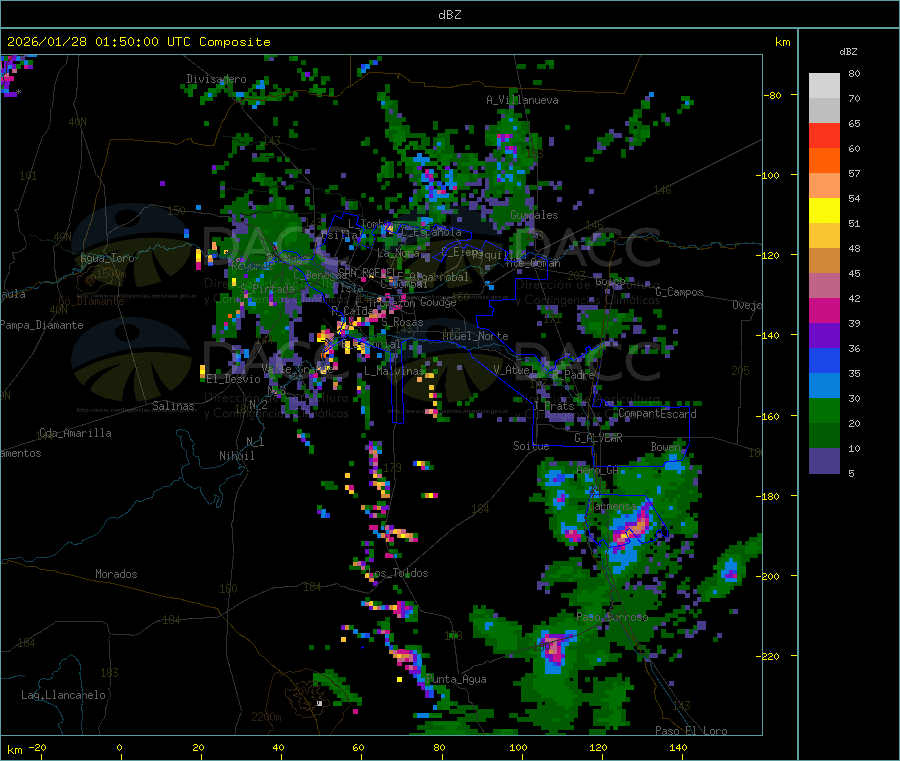Click the 0 tick on the horizontal km axis
This screenshot has height=761, width=900.
(119, 747)
